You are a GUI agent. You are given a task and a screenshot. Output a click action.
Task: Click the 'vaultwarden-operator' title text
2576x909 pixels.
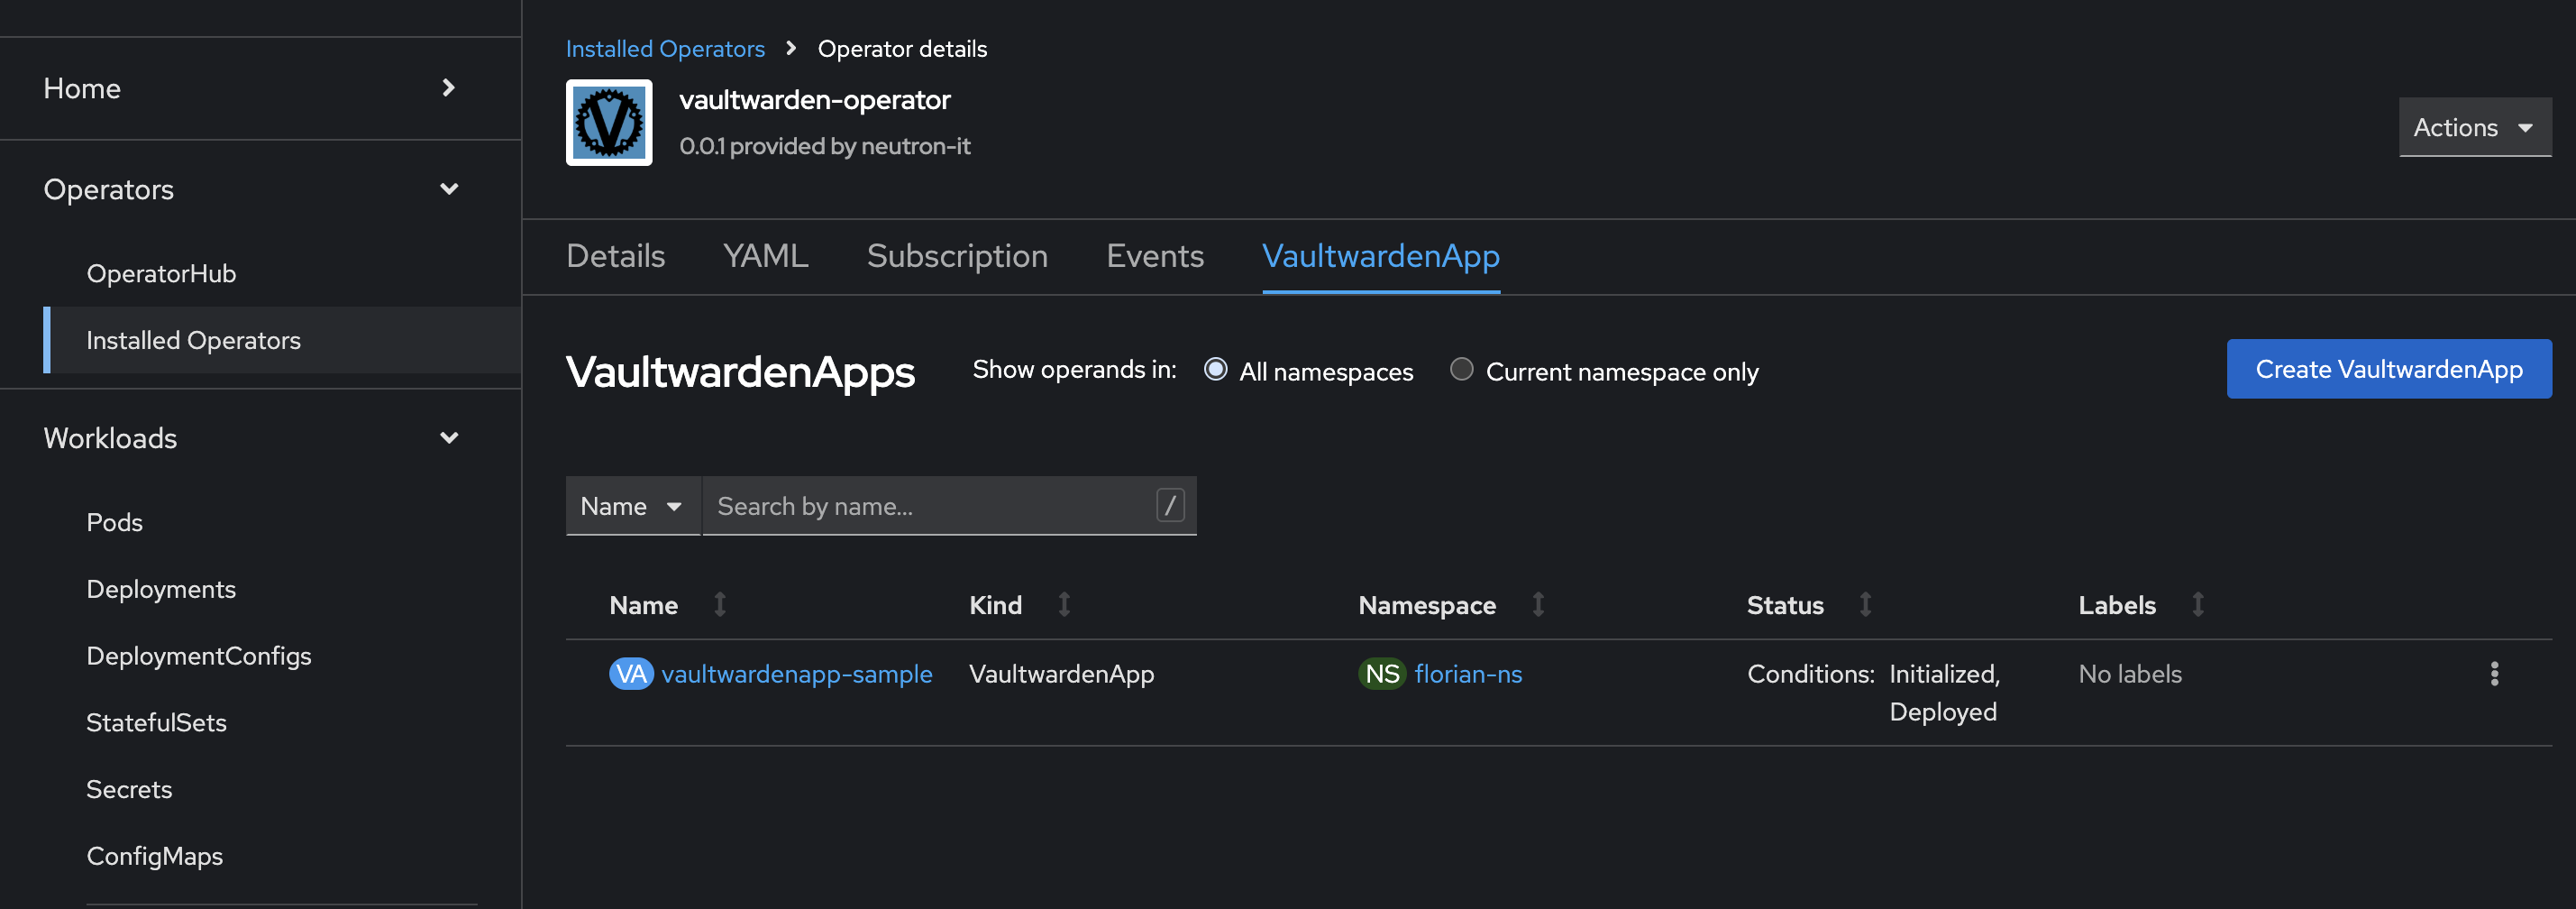[815, 100]
